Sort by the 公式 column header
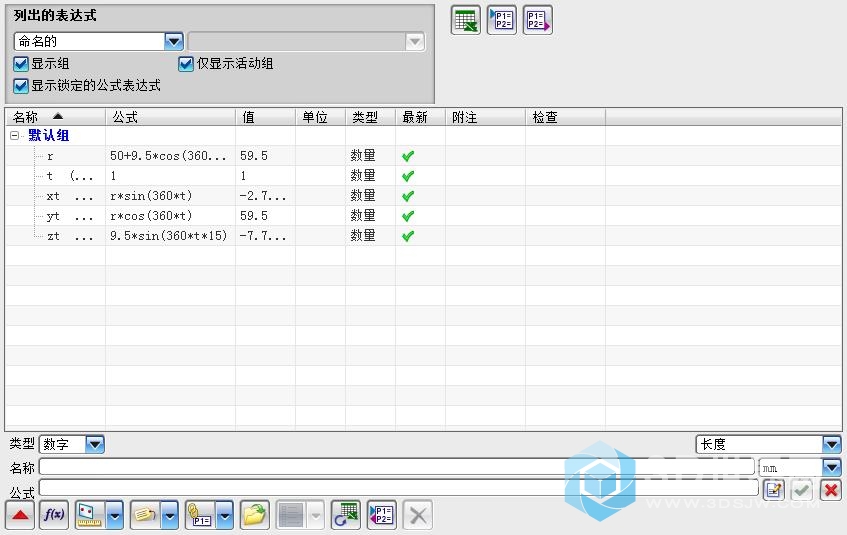Screen dimensions: 847x535 coord(171,117)
